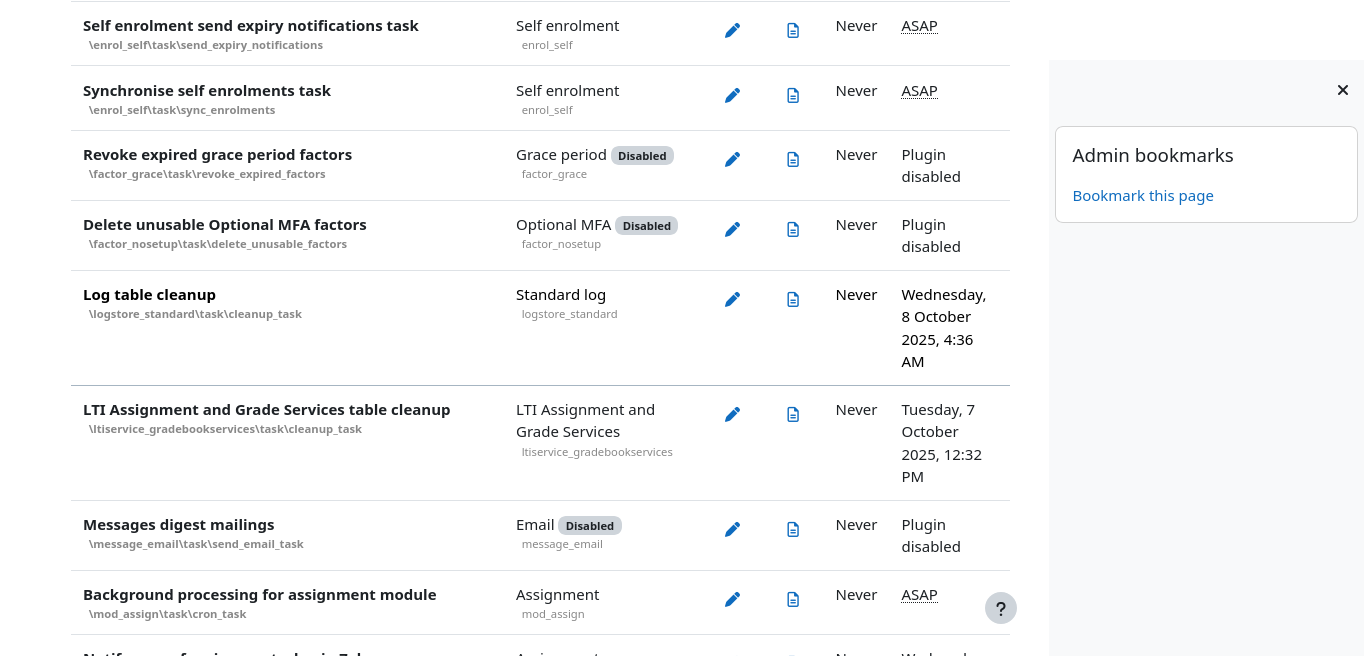
Task: Edit the Messages digest mailings task
Action: (732, 529)
